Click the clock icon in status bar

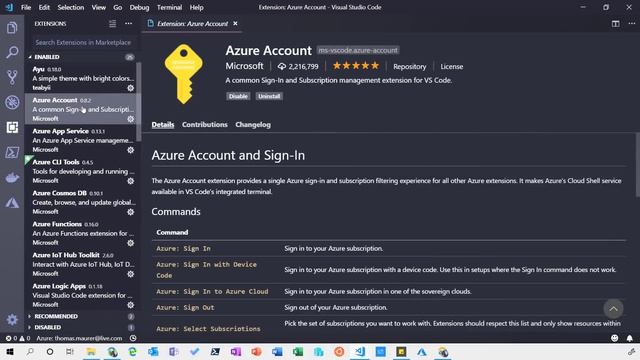[133, 338]
